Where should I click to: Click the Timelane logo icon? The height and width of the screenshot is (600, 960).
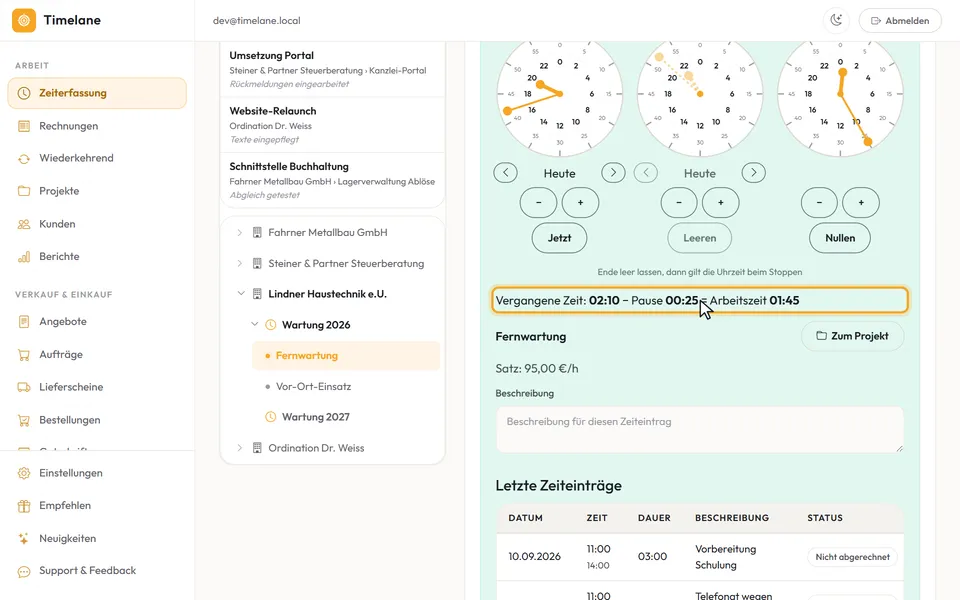pyautogui.click(x=24, y=20)
